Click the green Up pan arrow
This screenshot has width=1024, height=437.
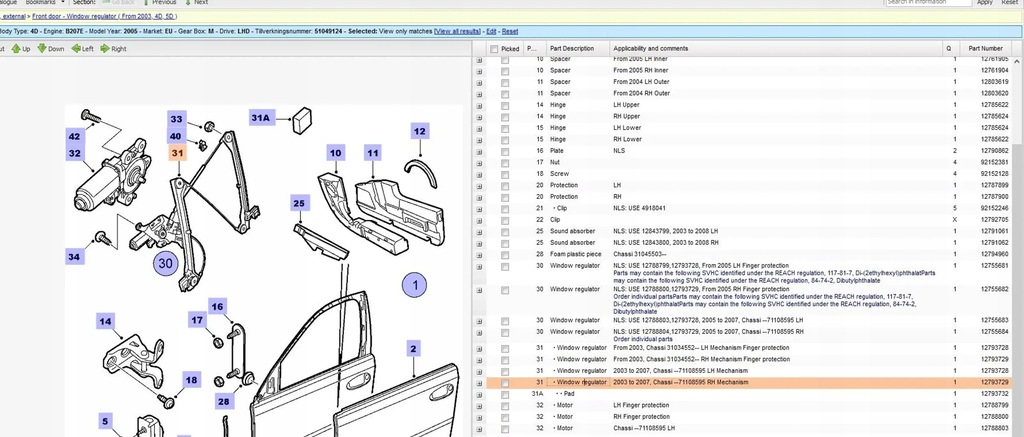click(14, 48)
